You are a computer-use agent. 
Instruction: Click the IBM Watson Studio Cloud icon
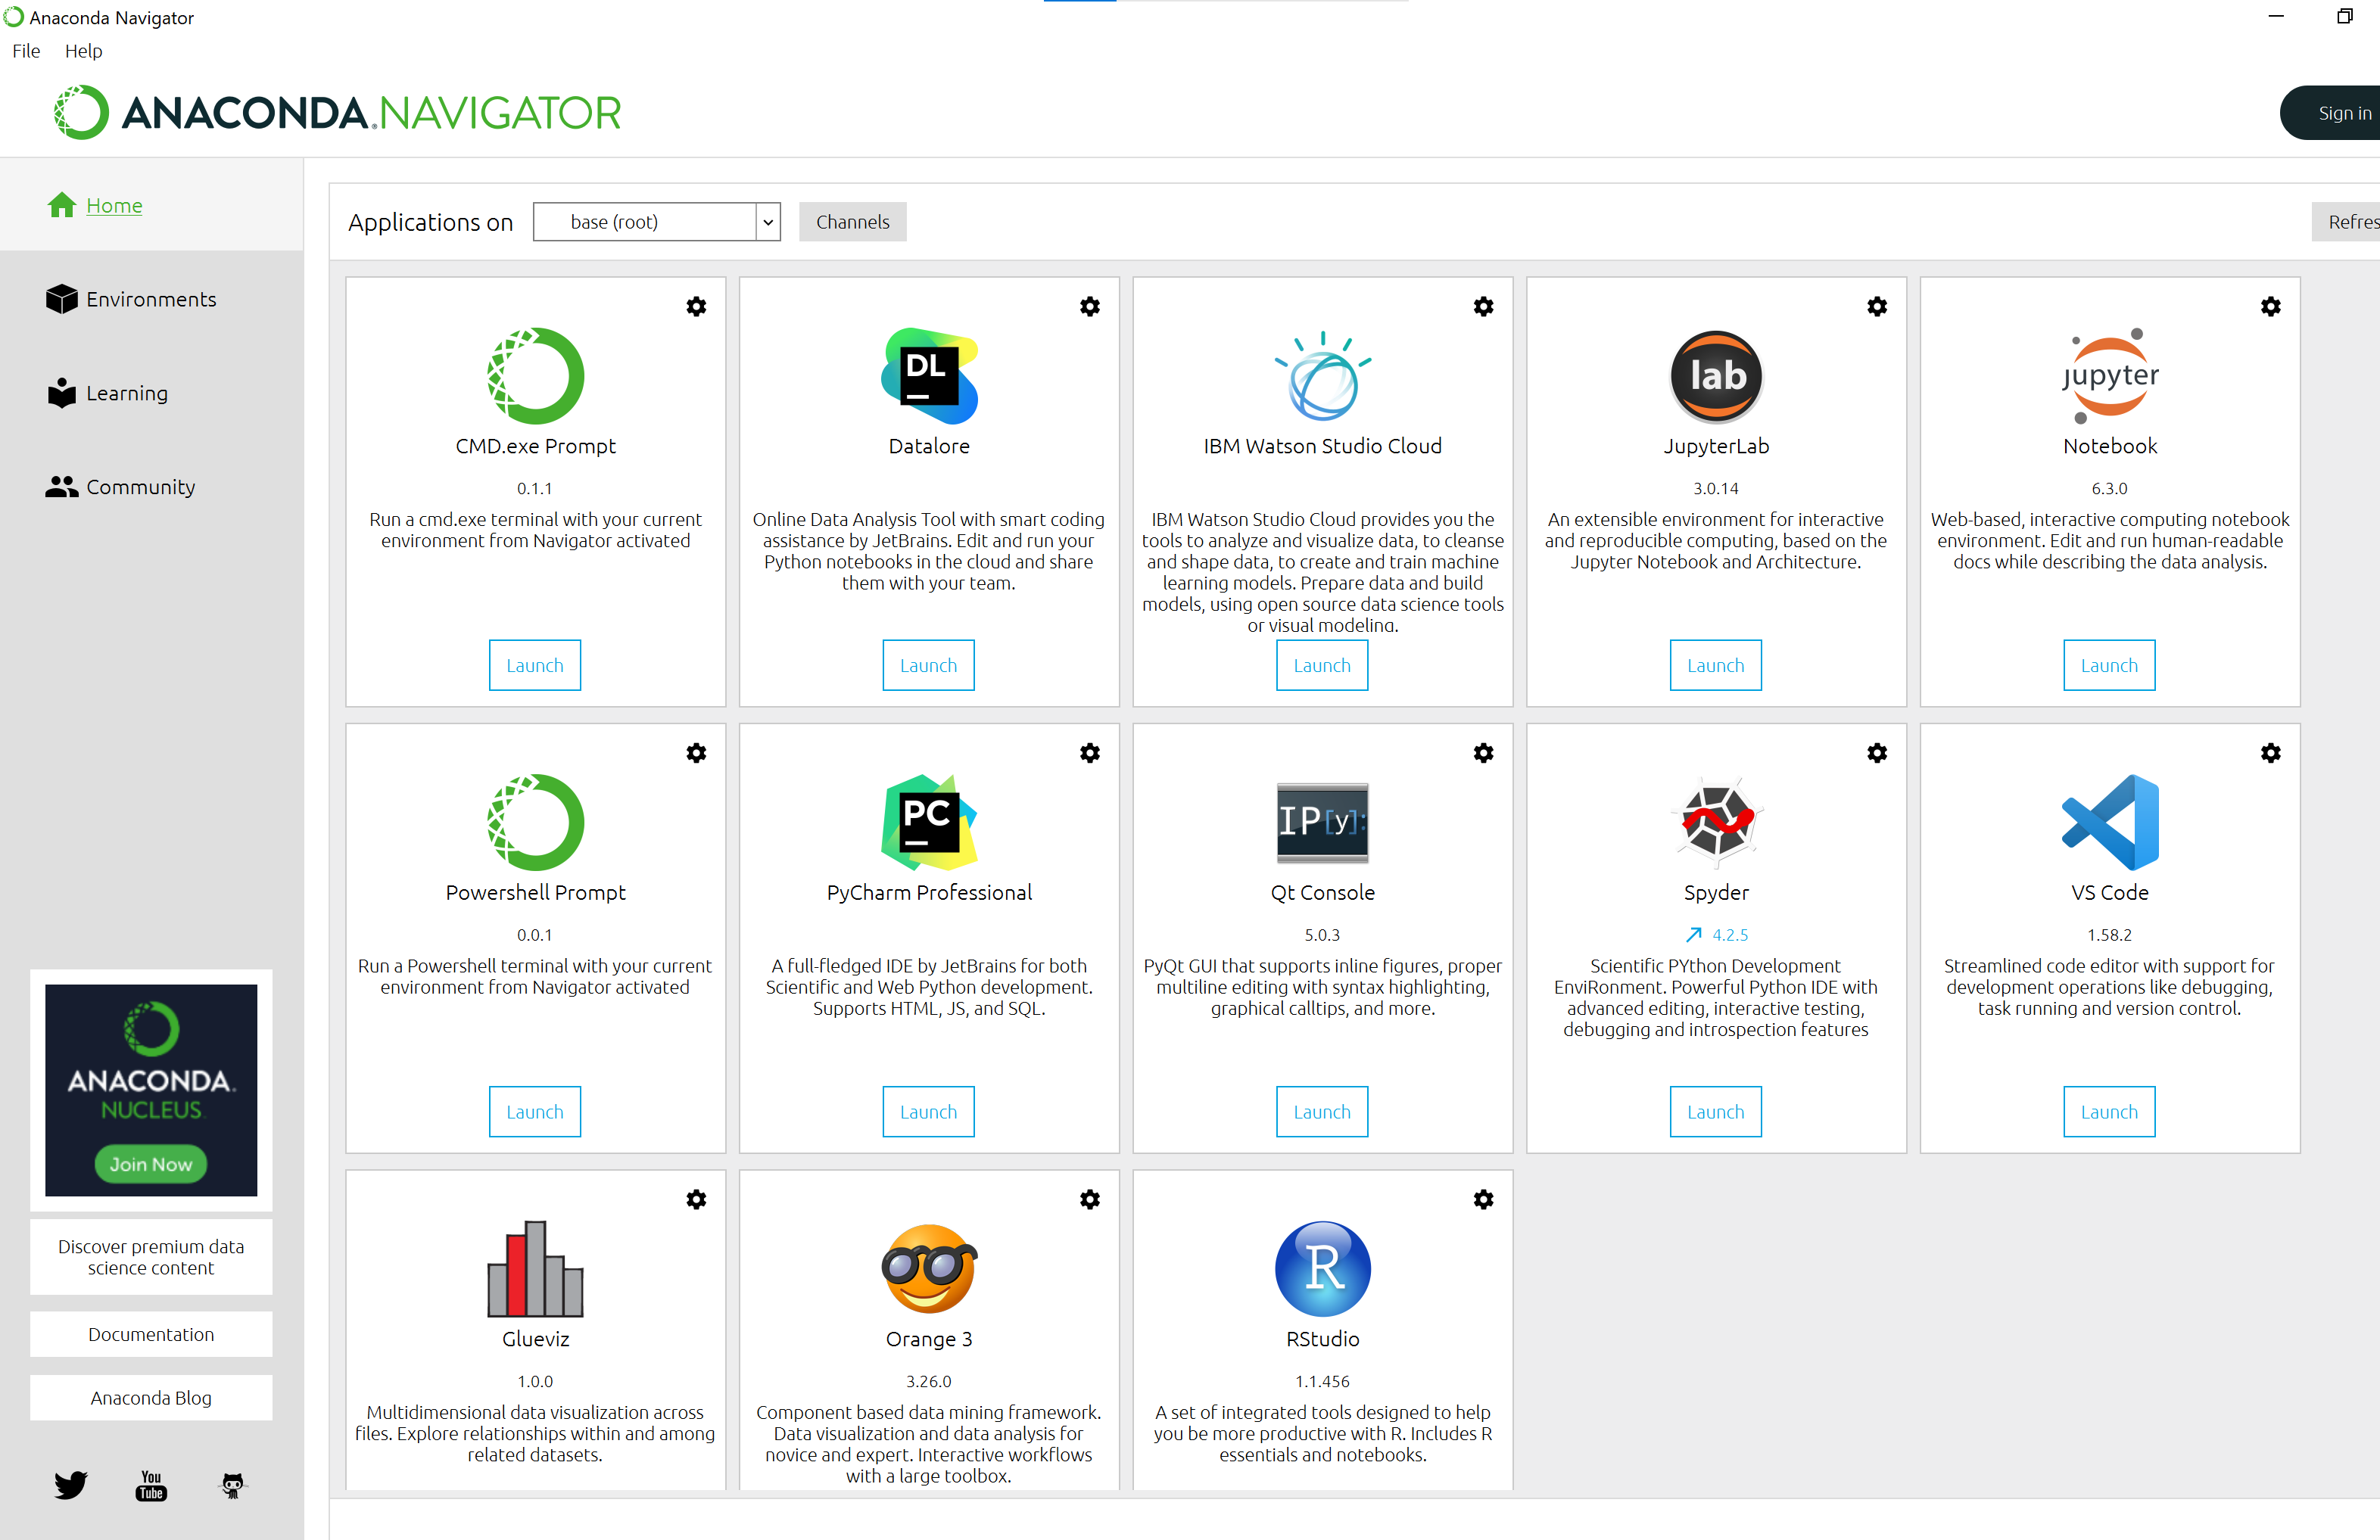click(1322, 376)
